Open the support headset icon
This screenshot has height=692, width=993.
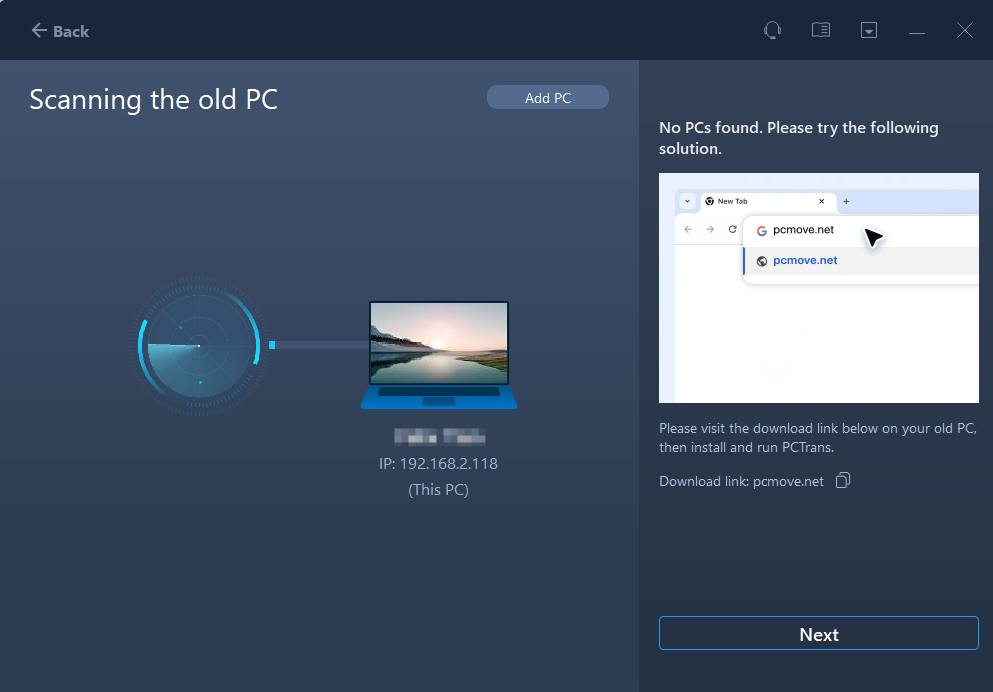tap(772, 30)
